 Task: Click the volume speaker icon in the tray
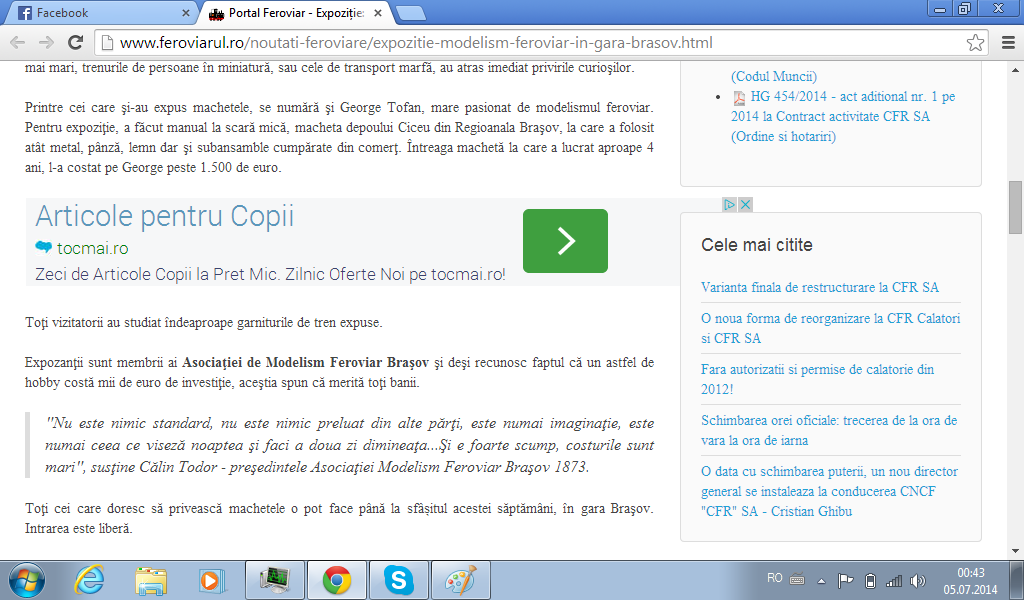point(918,580)
